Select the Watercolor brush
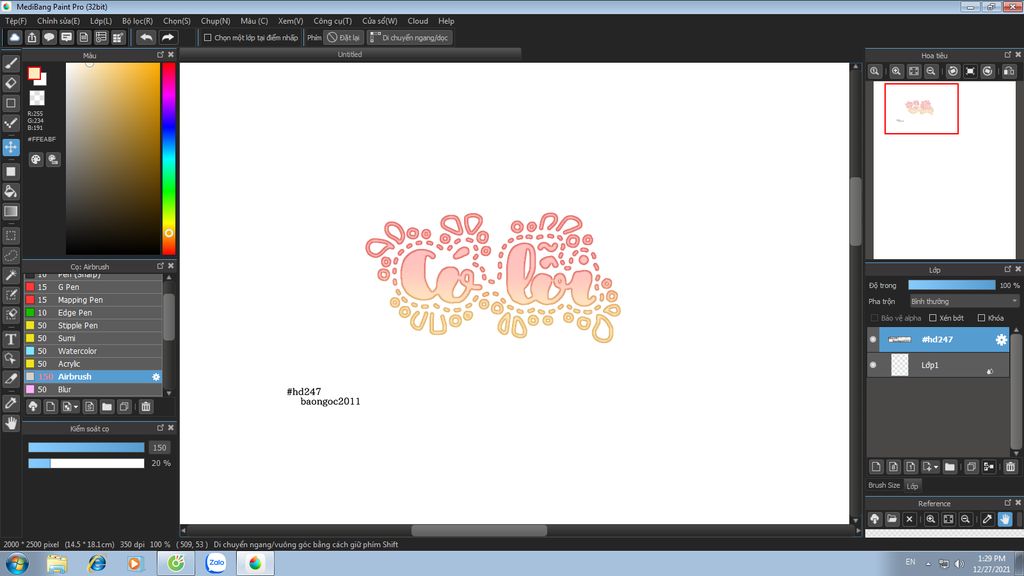Screen dimensions: 1024x576 93,351
